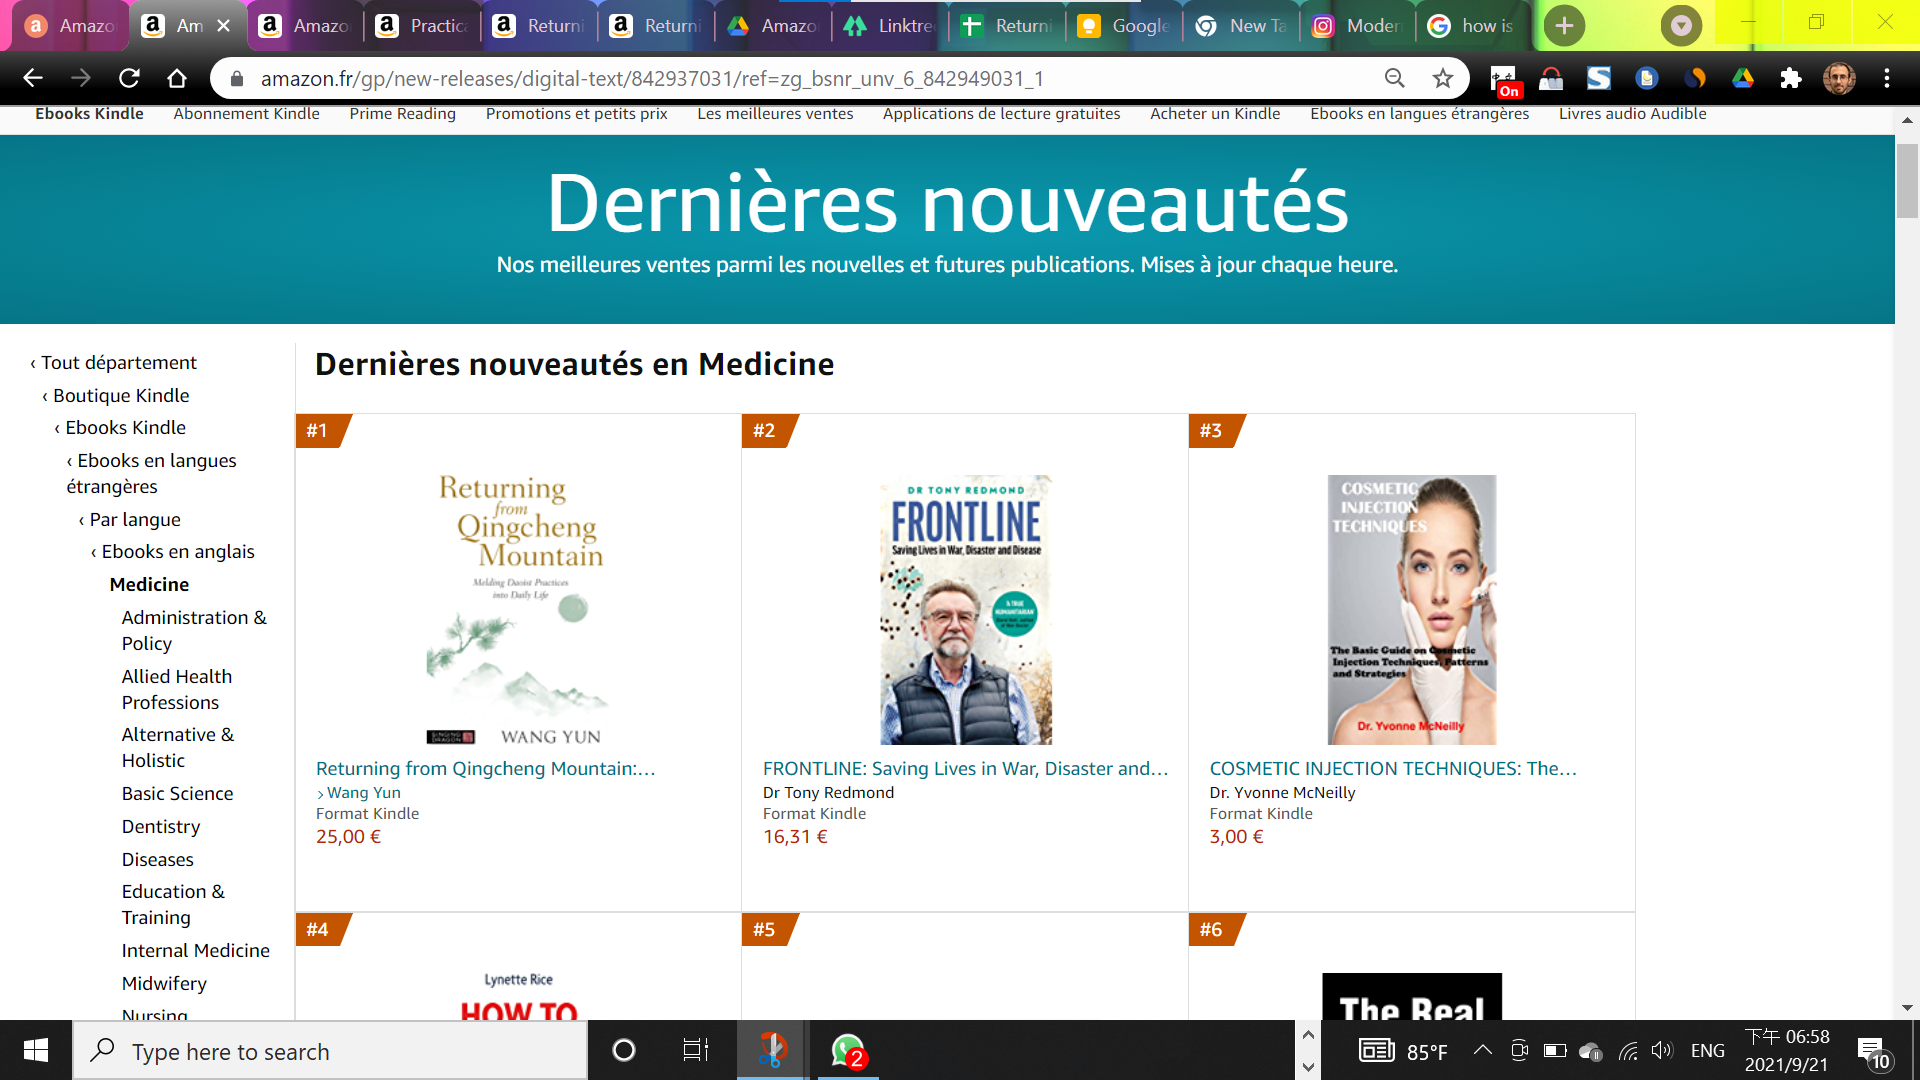Open FRONTLINE: Saving Lives in War title link
The image size is (1920, 1080).
[965, 768]
